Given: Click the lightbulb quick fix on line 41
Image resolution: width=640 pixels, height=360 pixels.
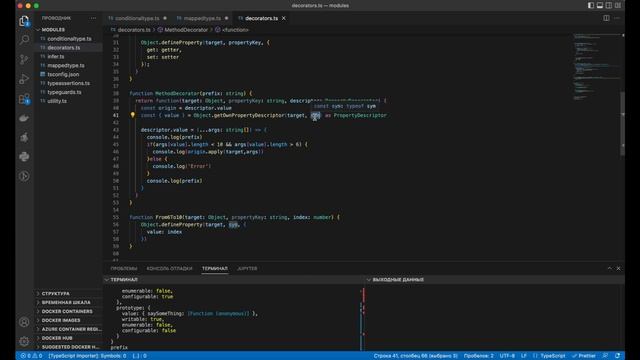Looking at the screenshot, I should pos(133,115).
